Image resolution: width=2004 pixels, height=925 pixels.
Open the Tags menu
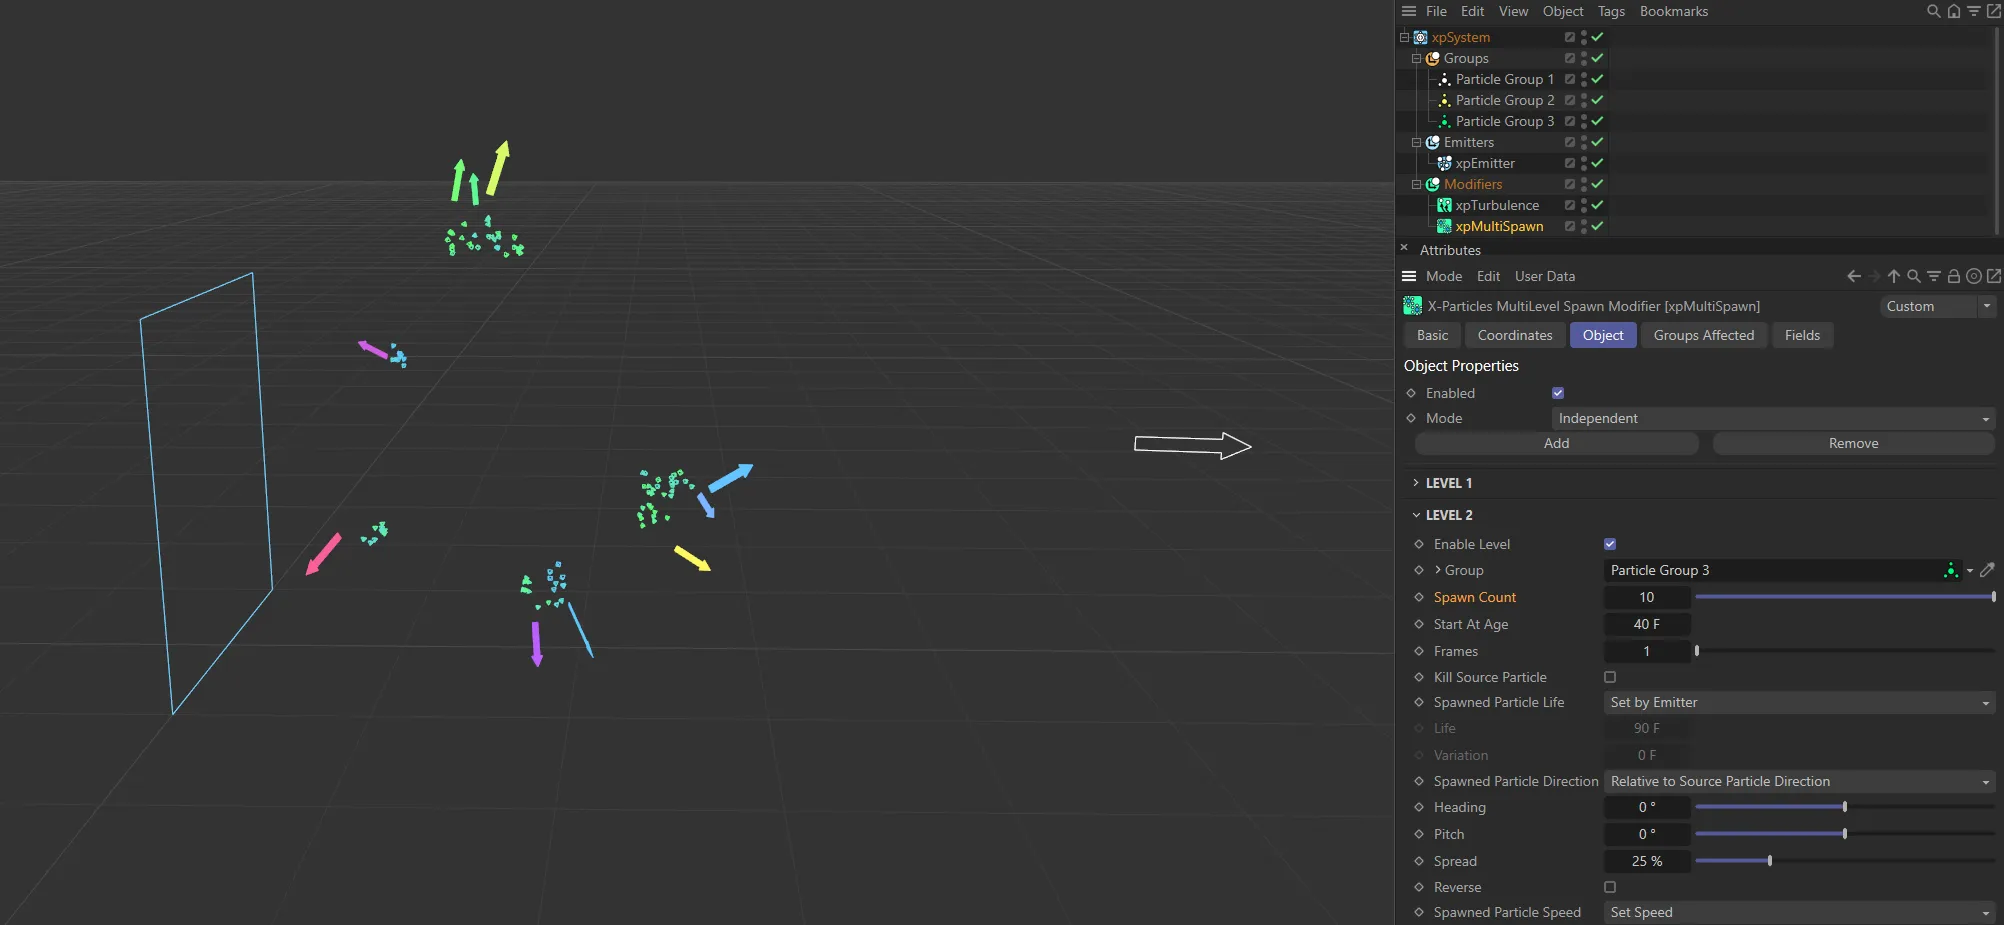[1611, 11]
